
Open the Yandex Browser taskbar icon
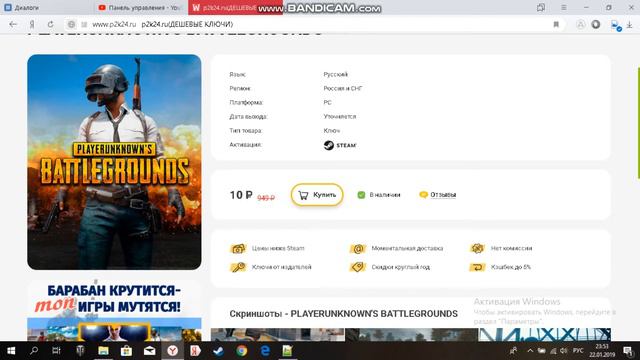(x=172, y=351)
